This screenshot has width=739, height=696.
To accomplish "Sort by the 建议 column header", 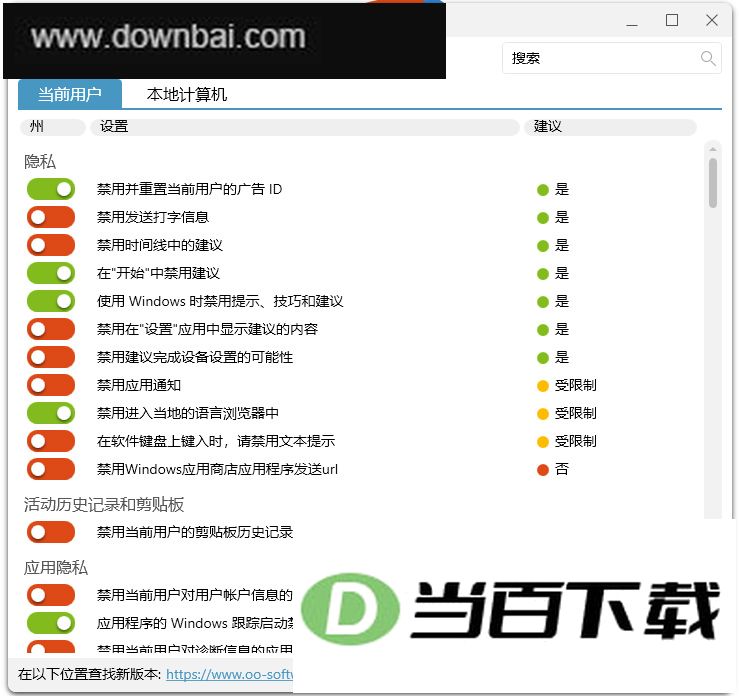I will (610, 126).
